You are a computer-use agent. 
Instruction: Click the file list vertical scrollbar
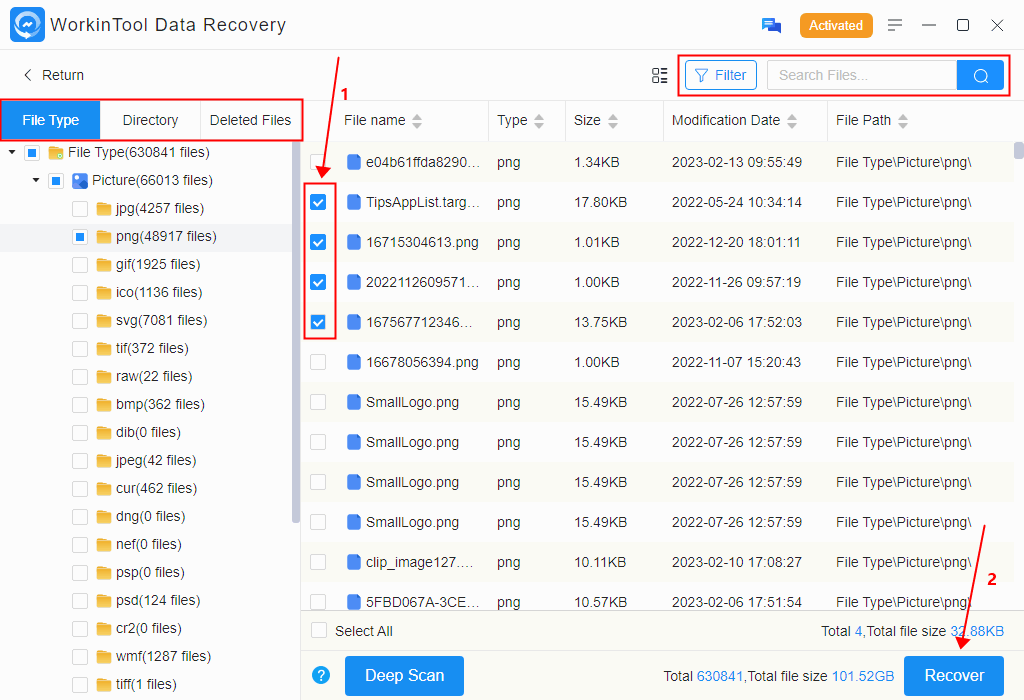(1018, 151)
